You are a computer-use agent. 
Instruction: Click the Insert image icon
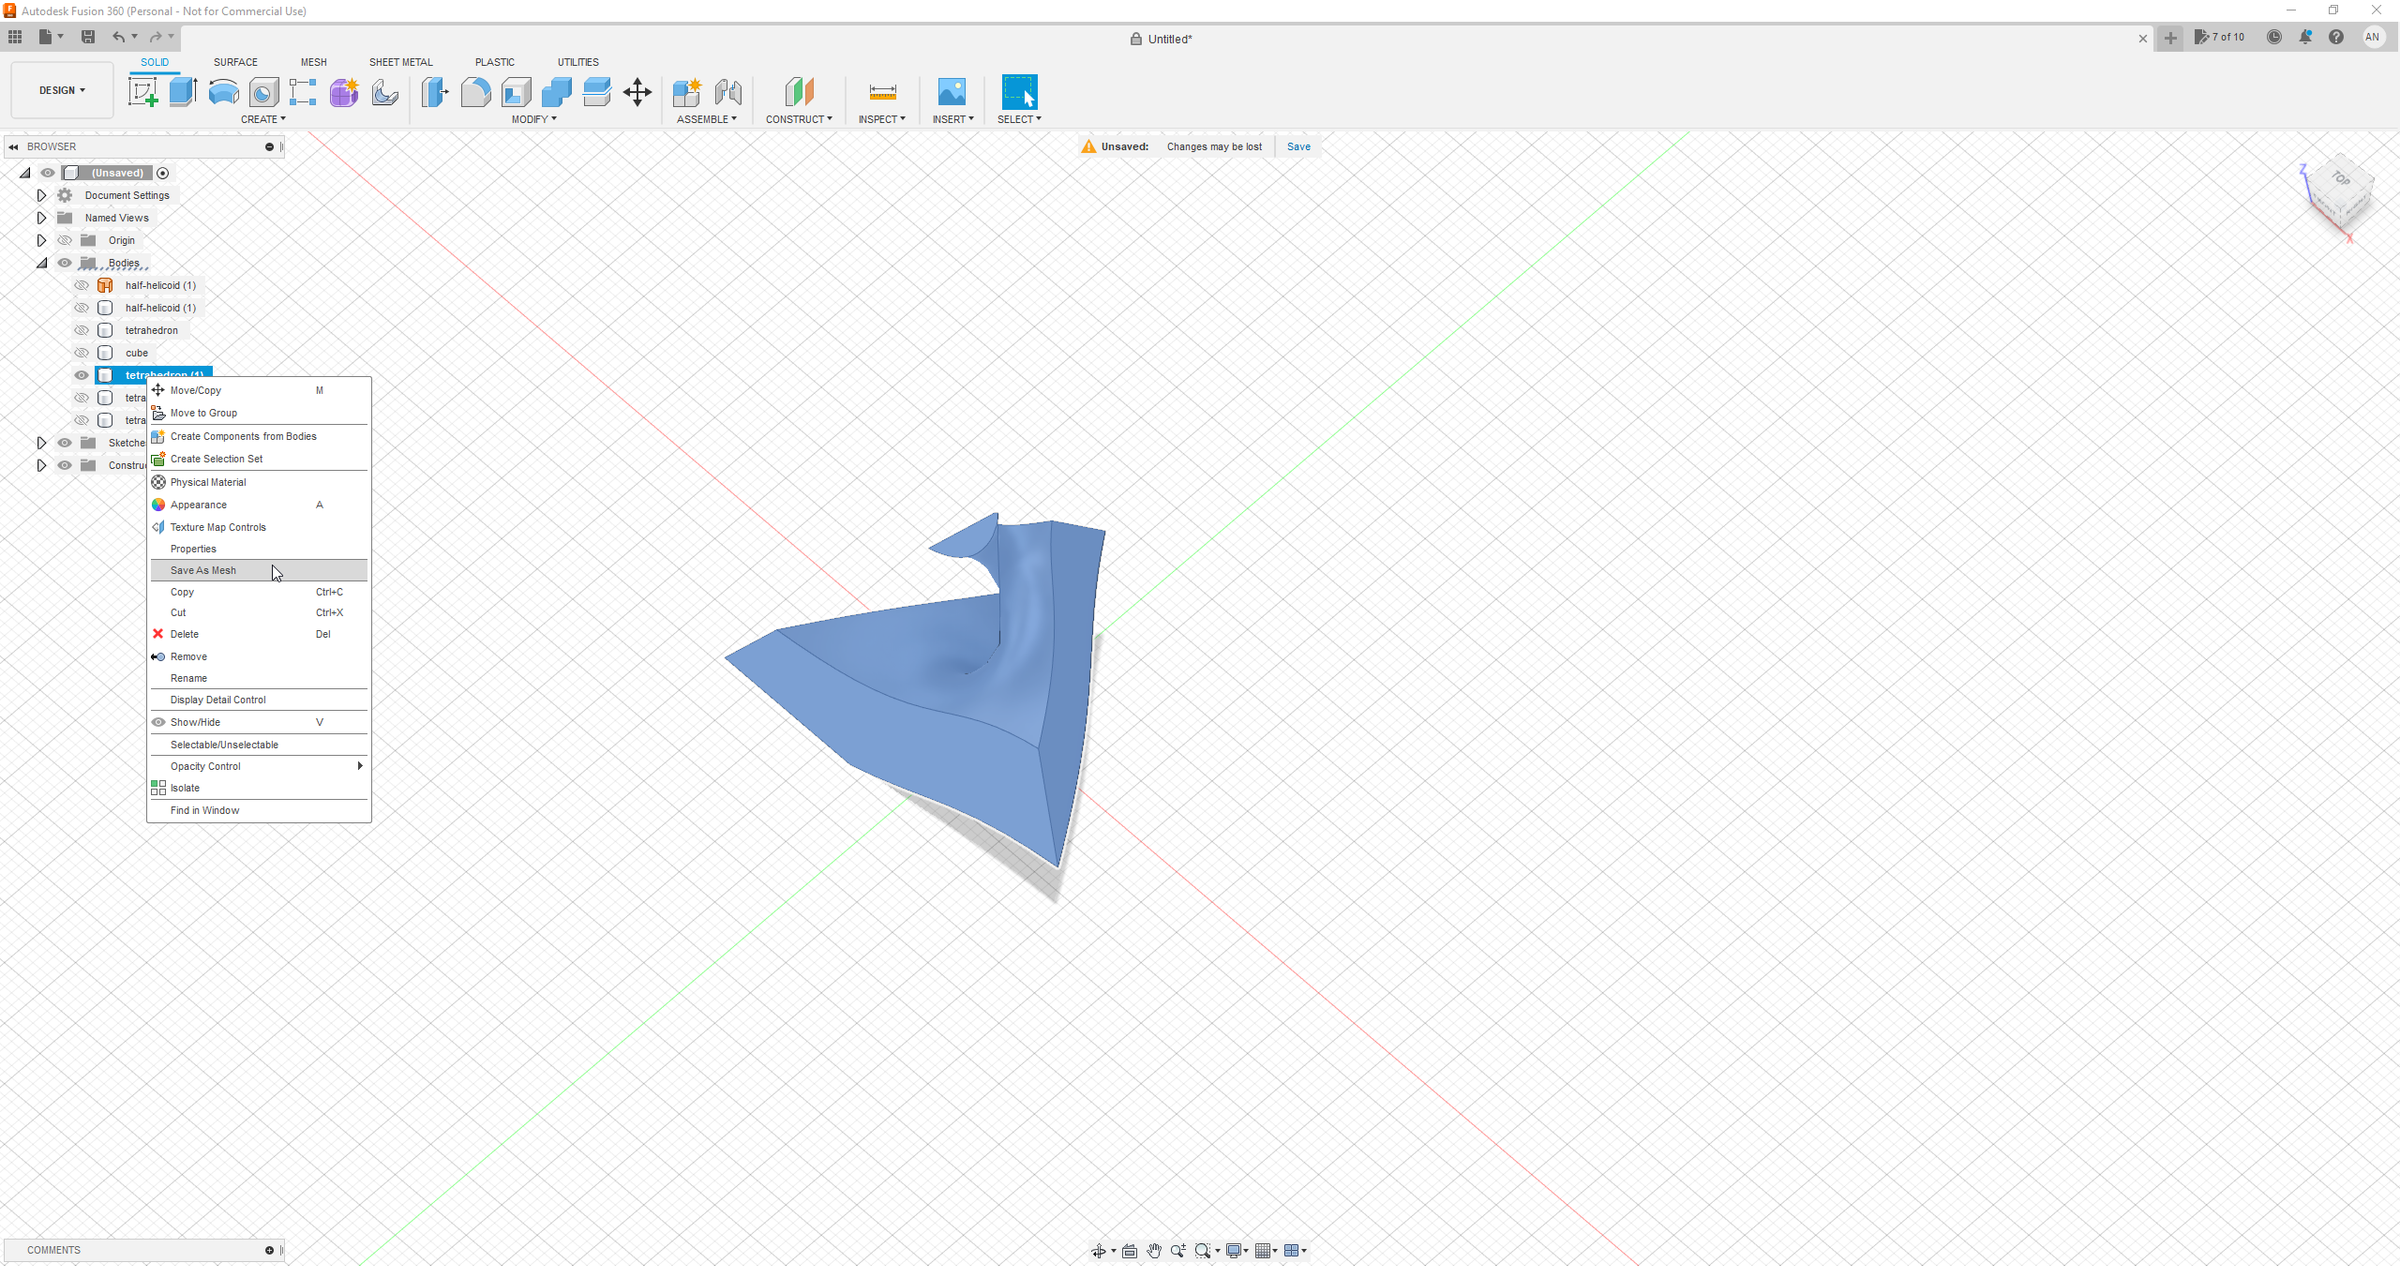[951, 92]
